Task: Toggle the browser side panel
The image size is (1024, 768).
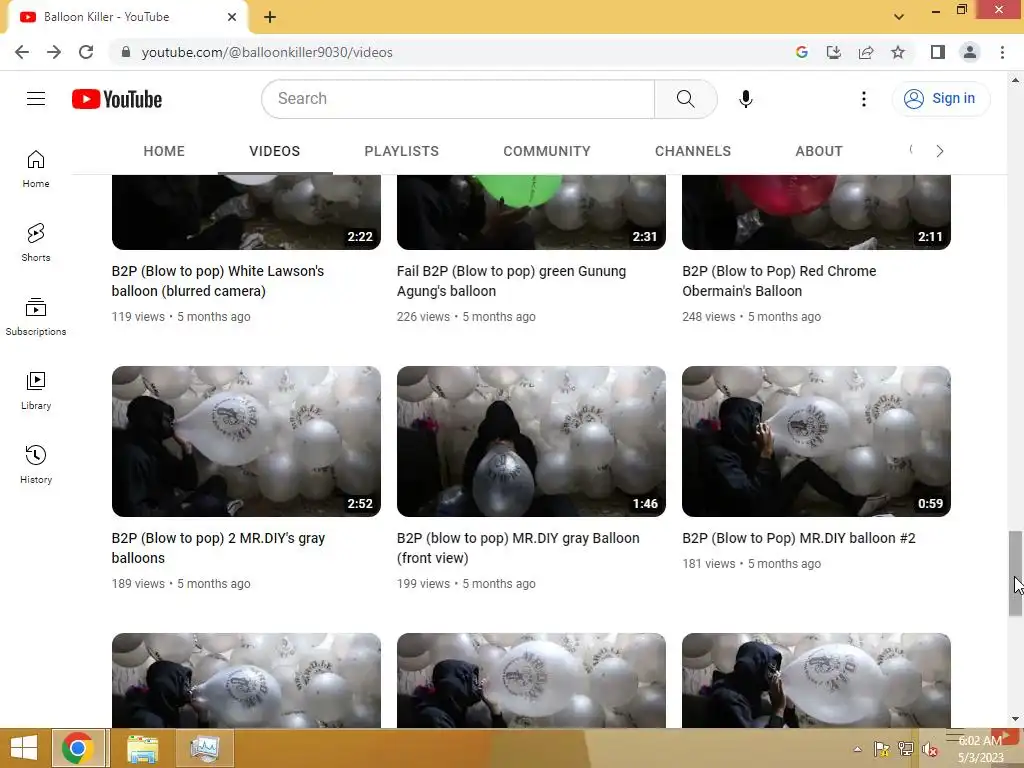Action: pos(938,52)
